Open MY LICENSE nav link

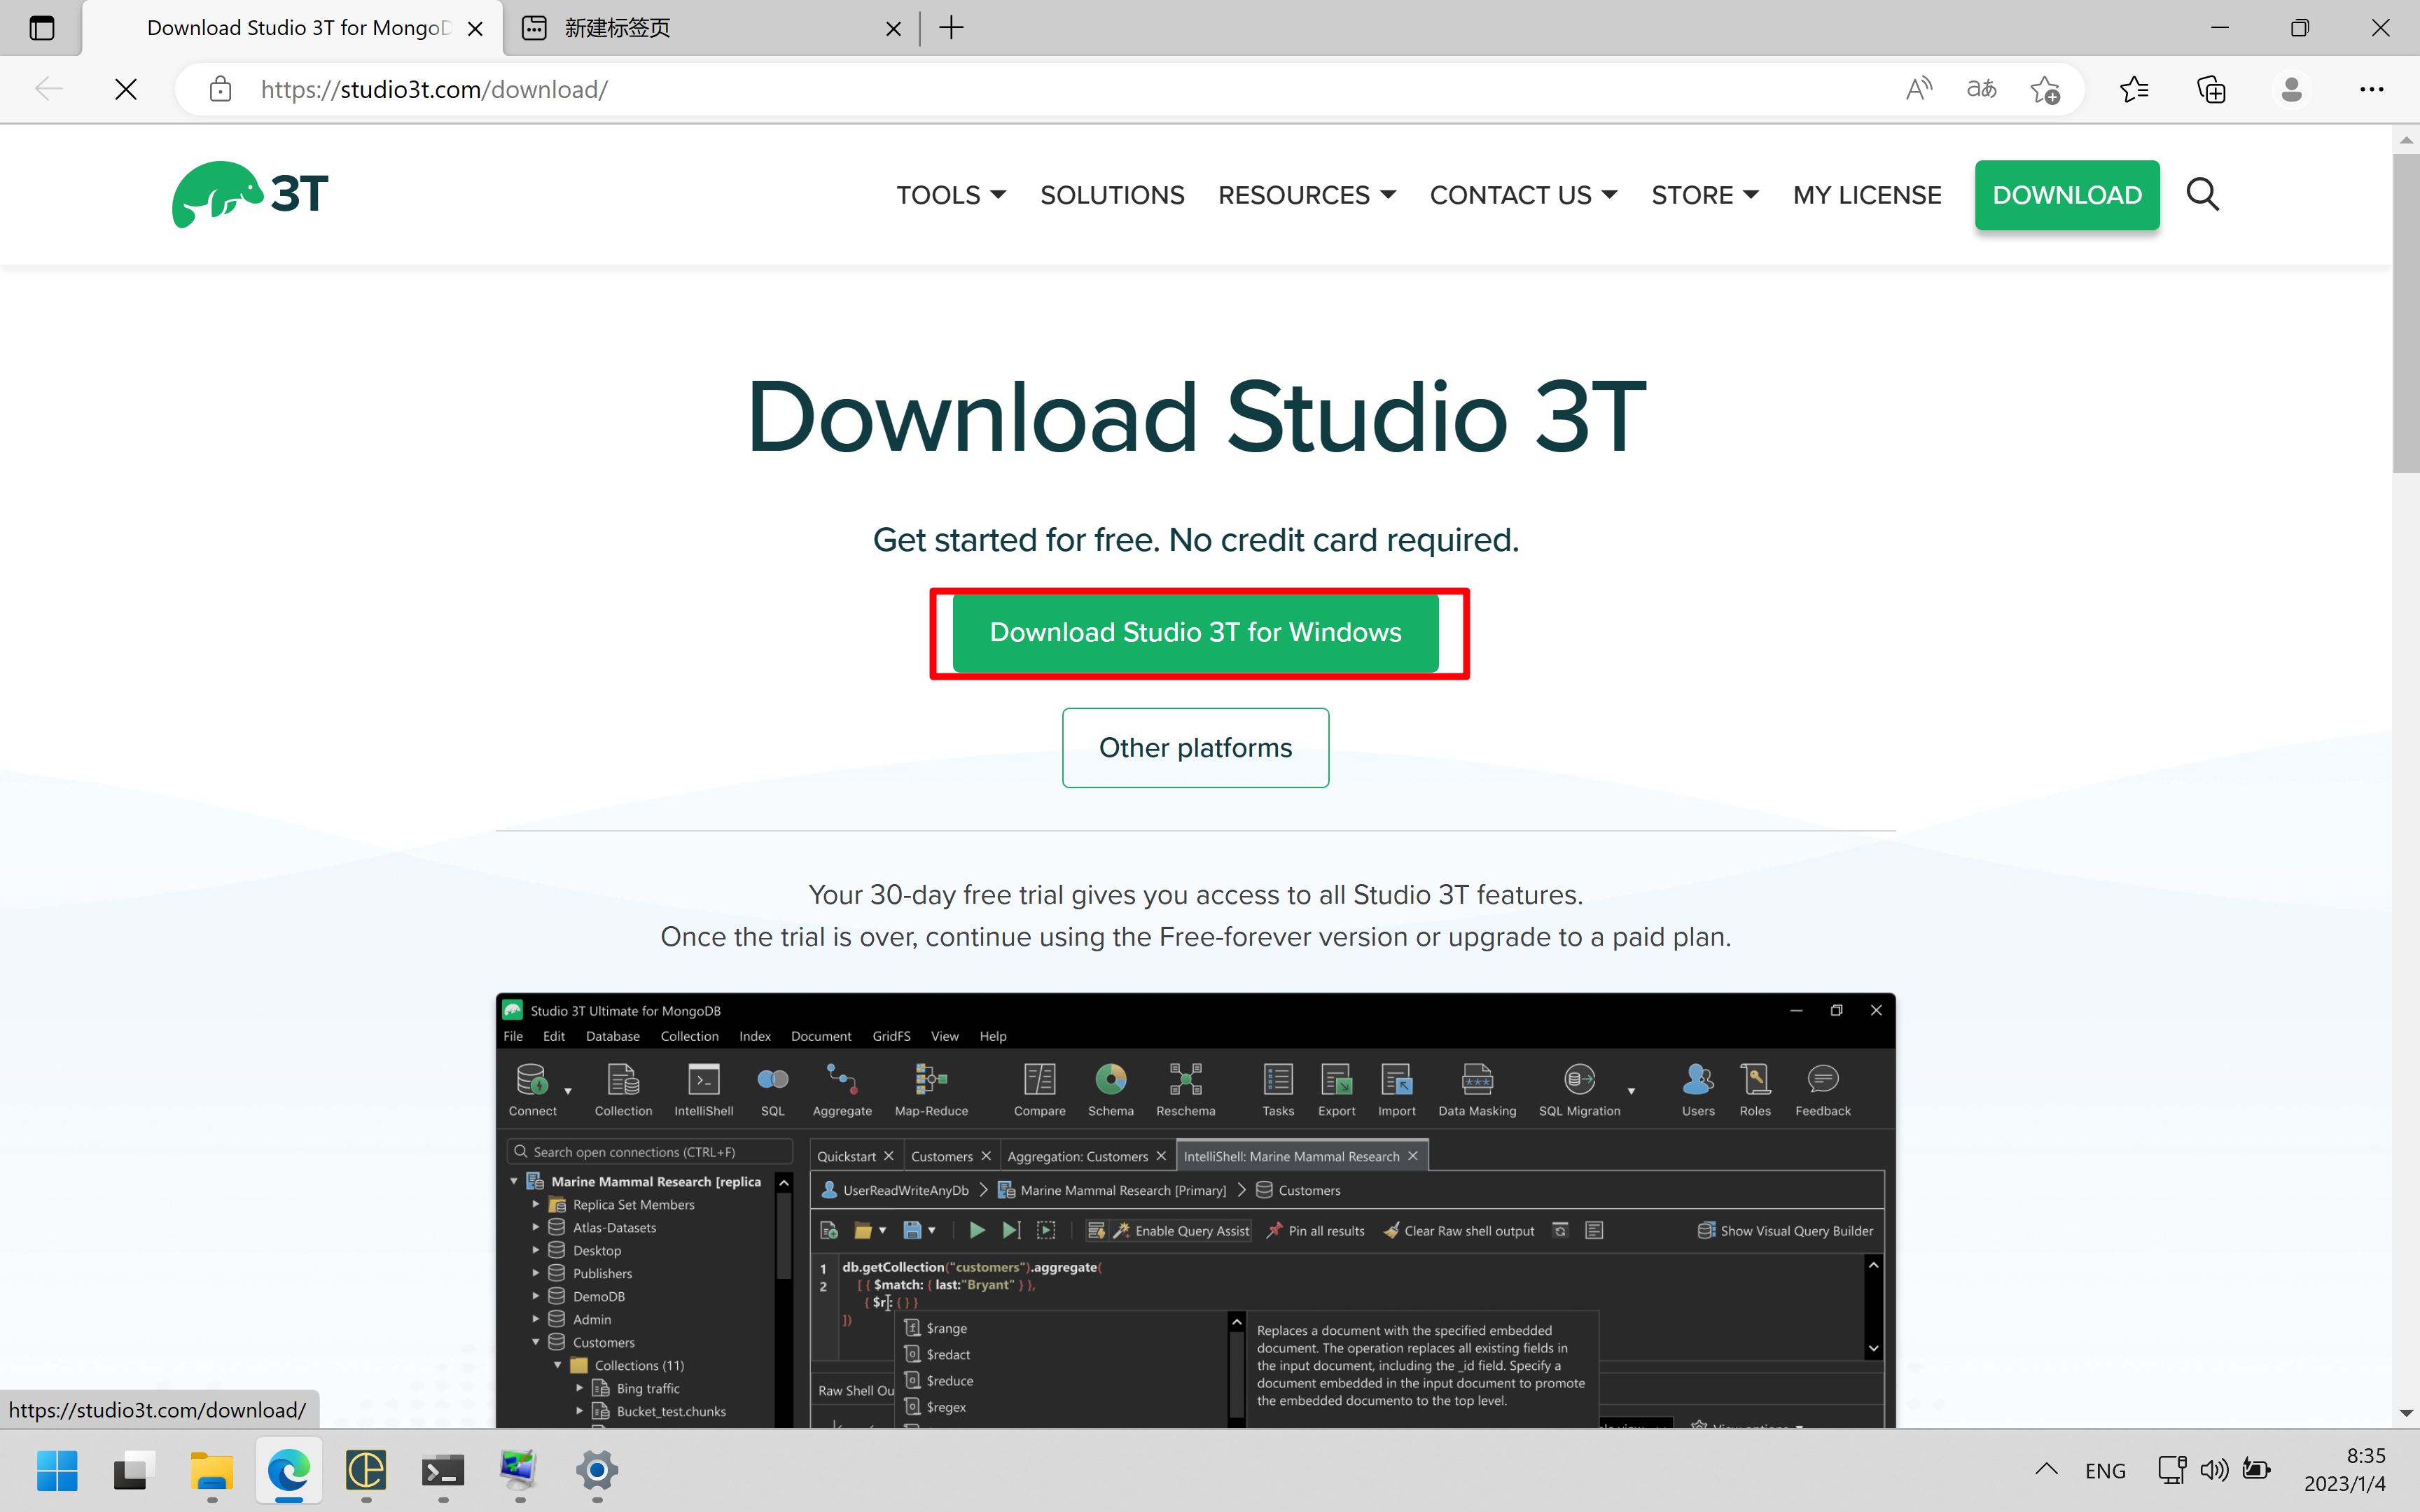pyautogui.click(x=1867, y=195)
